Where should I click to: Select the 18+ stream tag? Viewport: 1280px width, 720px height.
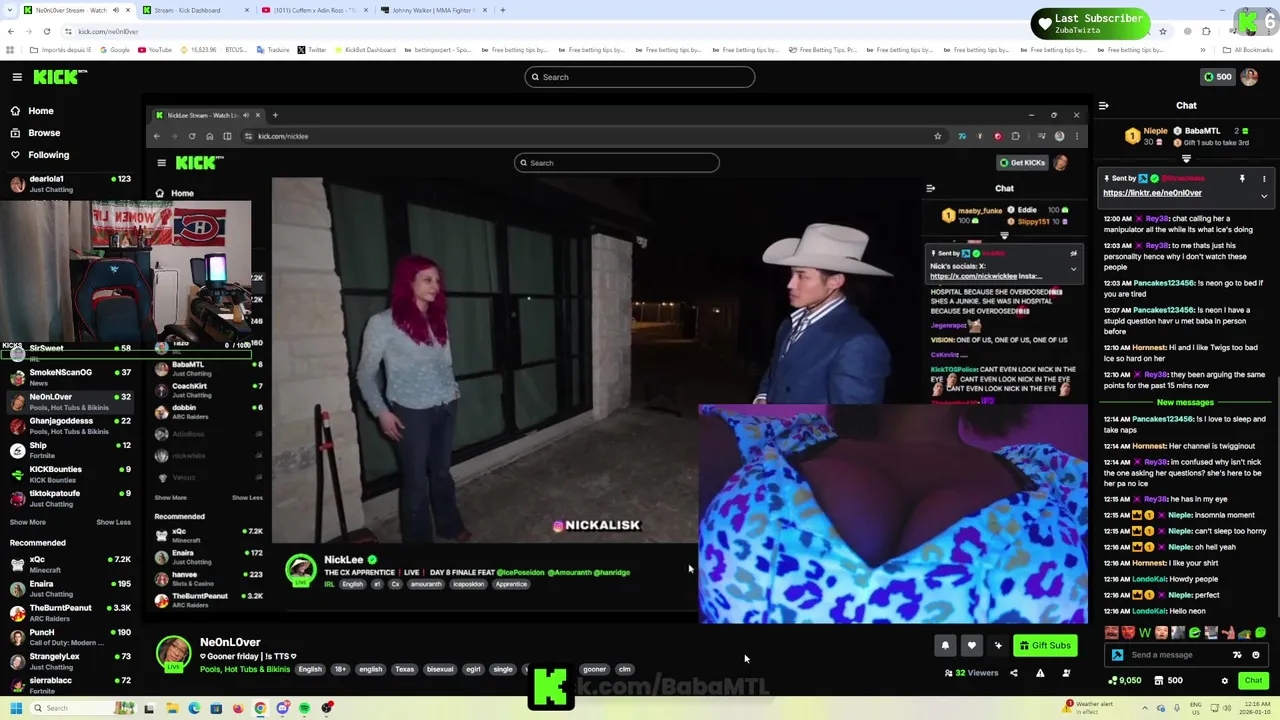(x=340, y=670)
